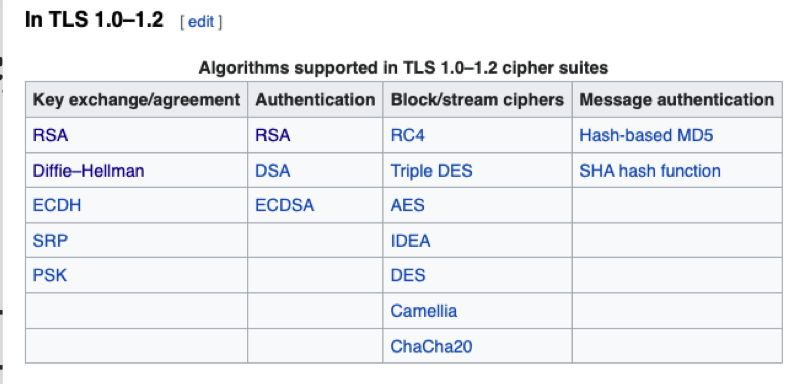Open the RC4 cipher link
806x384 pixels.
tap(408, 135)
